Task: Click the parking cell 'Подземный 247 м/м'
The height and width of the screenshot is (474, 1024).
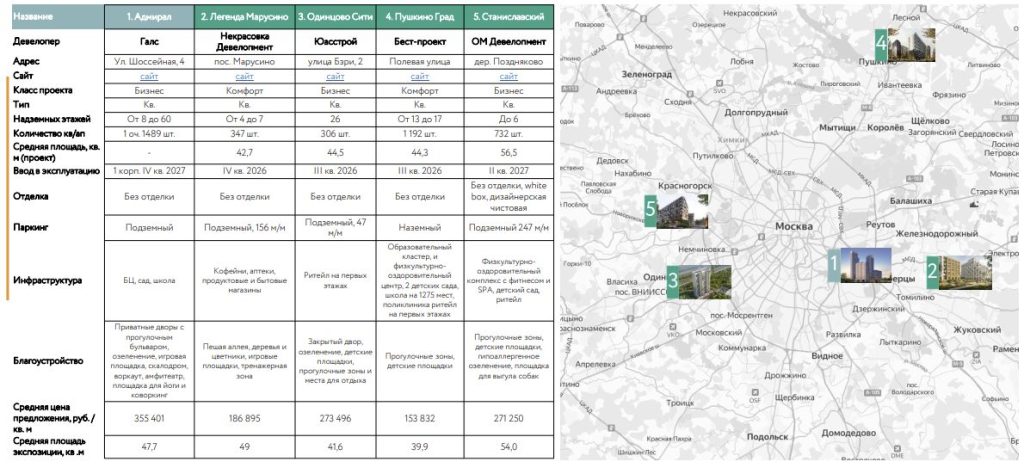Action: pyautogui.click(x=509, y=228)
